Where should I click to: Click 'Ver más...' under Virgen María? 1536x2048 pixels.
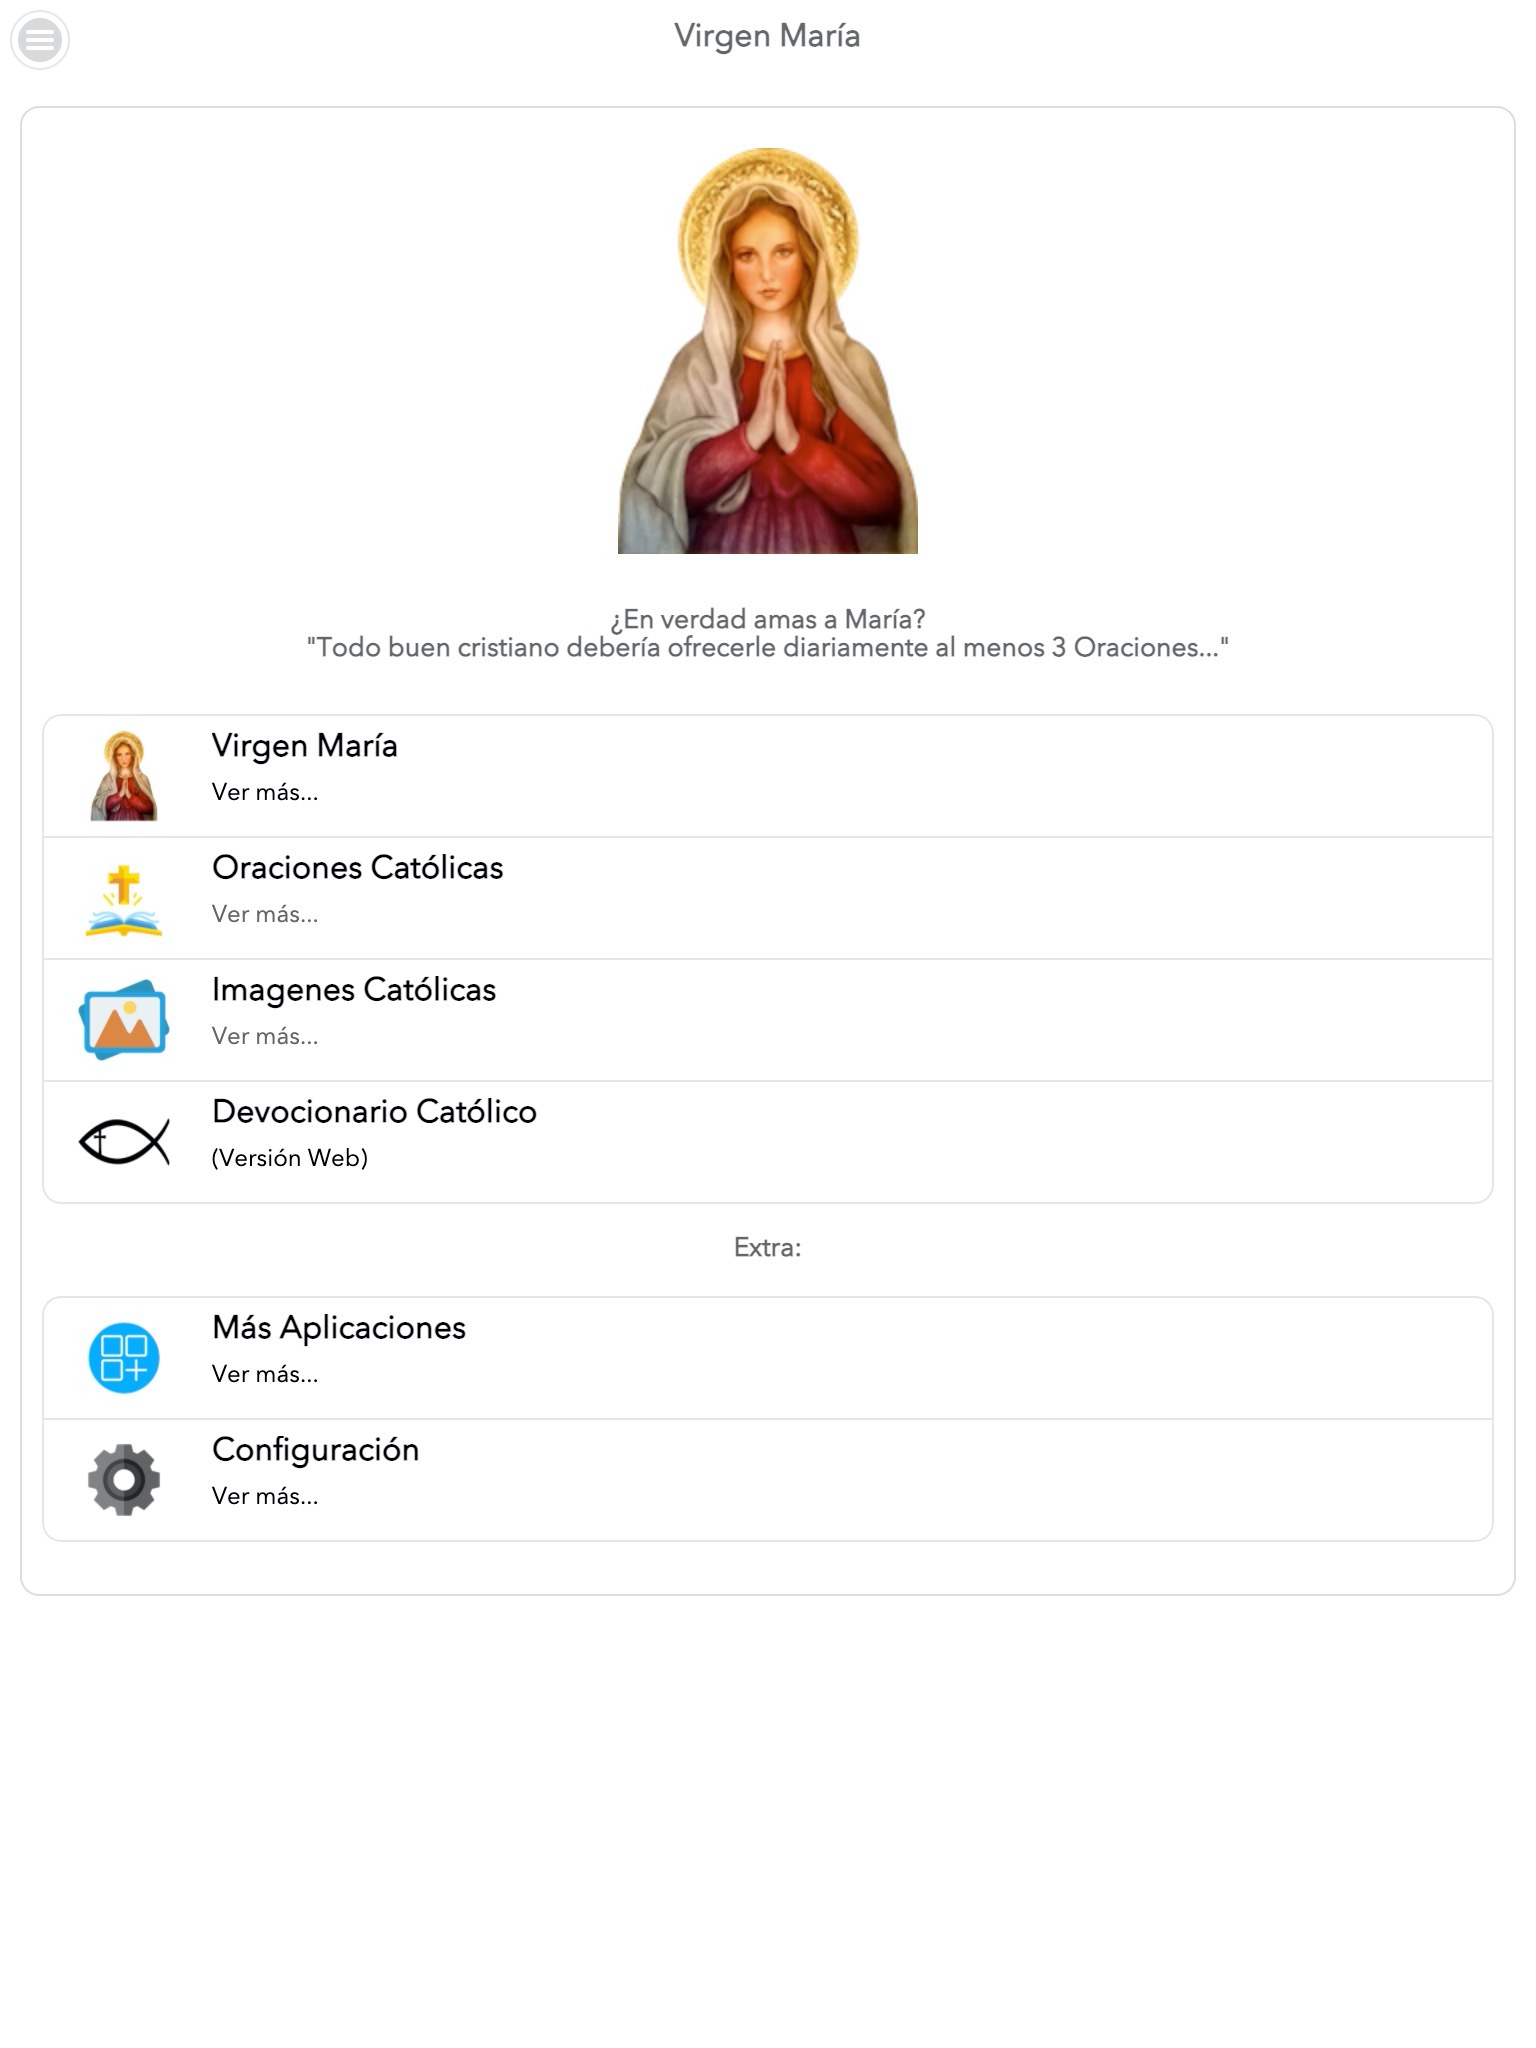click(265, 792)
